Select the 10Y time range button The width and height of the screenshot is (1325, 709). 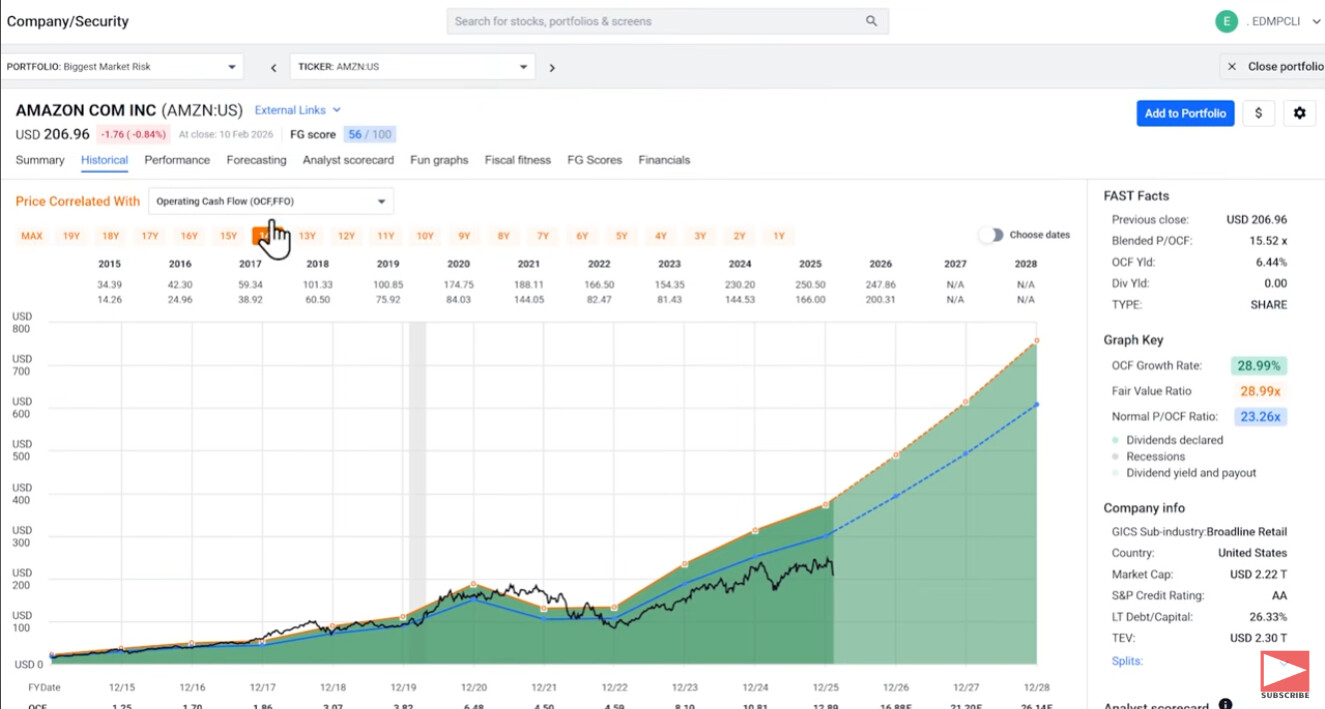[425, 236]
